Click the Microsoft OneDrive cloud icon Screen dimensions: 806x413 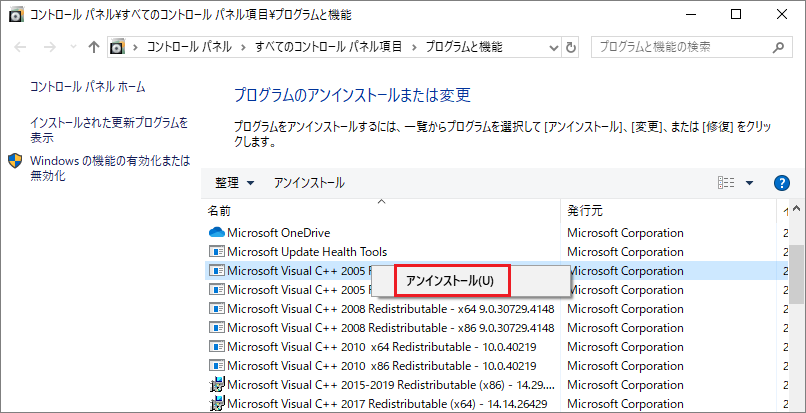217,233
